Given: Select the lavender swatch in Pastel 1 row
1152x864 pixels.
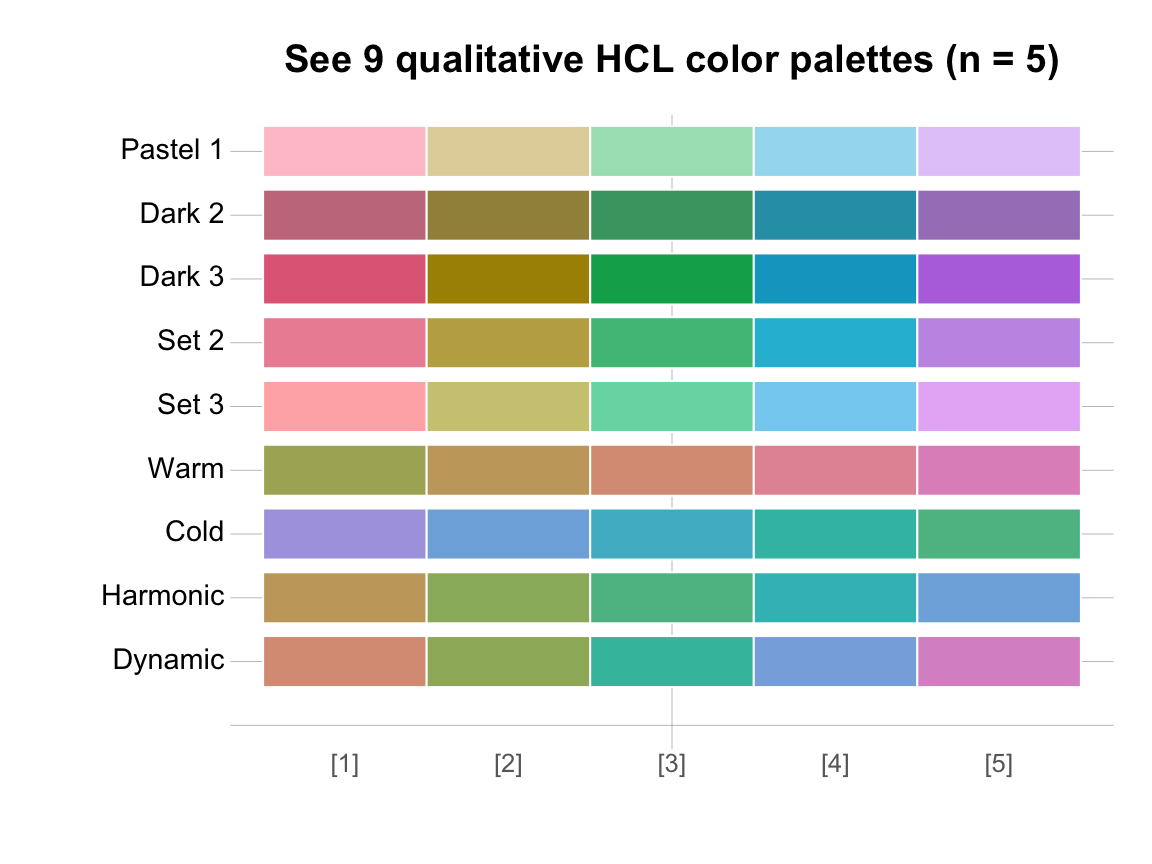Looking at the screenshot, I should click(x=998, y=152).
